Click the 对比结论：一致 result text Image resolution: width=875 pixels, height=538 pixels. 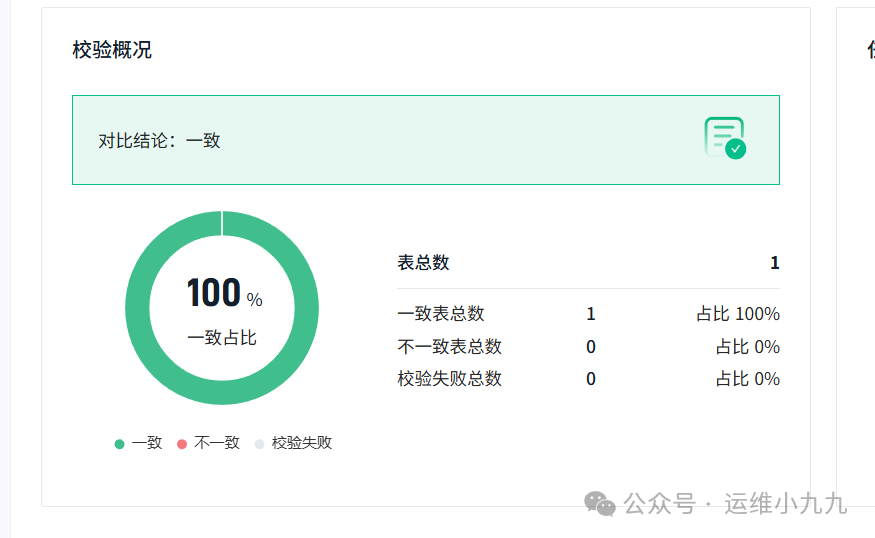159,141
